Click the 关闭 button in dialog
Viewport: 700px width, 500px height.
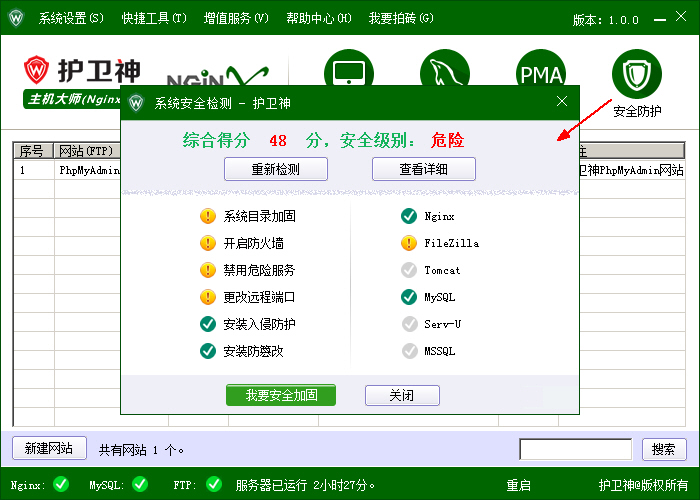click(402, 395)
